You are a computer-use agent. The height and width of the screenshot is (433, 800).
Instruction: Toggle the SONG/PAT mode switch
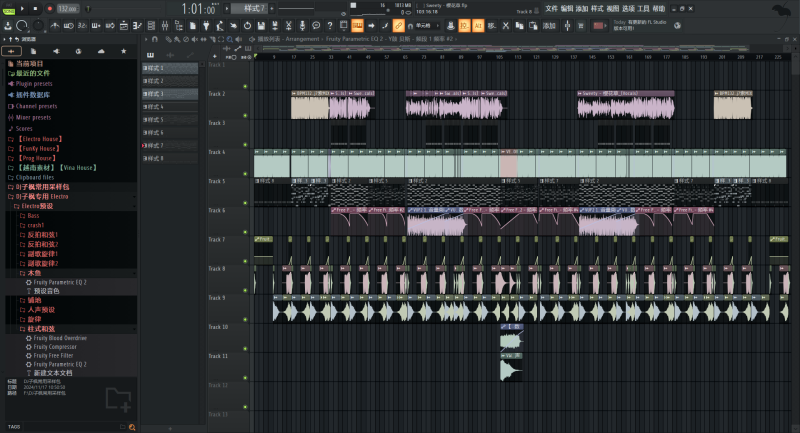click(9, 8)
